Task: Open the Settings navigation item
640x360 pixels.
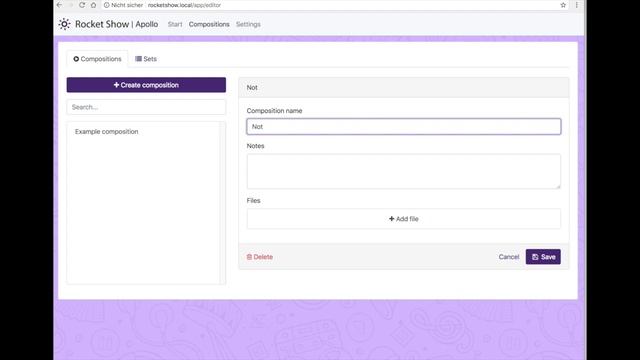Action: pyautogui.click(x=248, y=24)
